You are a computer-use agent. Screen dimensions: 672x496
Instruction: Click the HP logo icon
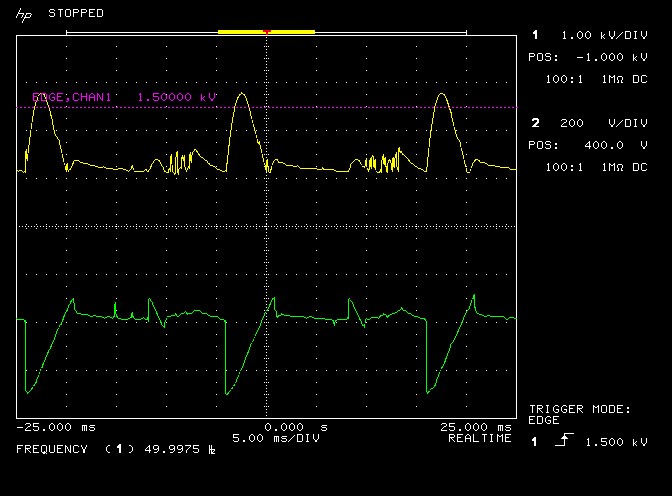[x=24, y=15]
